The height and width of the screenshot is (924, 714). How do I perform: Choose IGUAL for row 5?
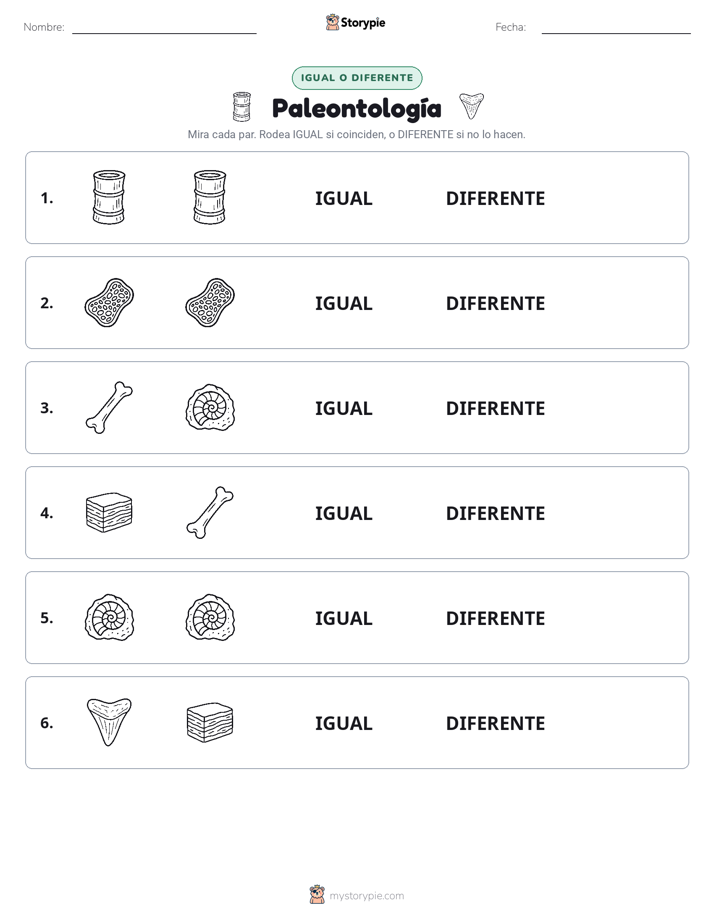(x=343, y=618)
